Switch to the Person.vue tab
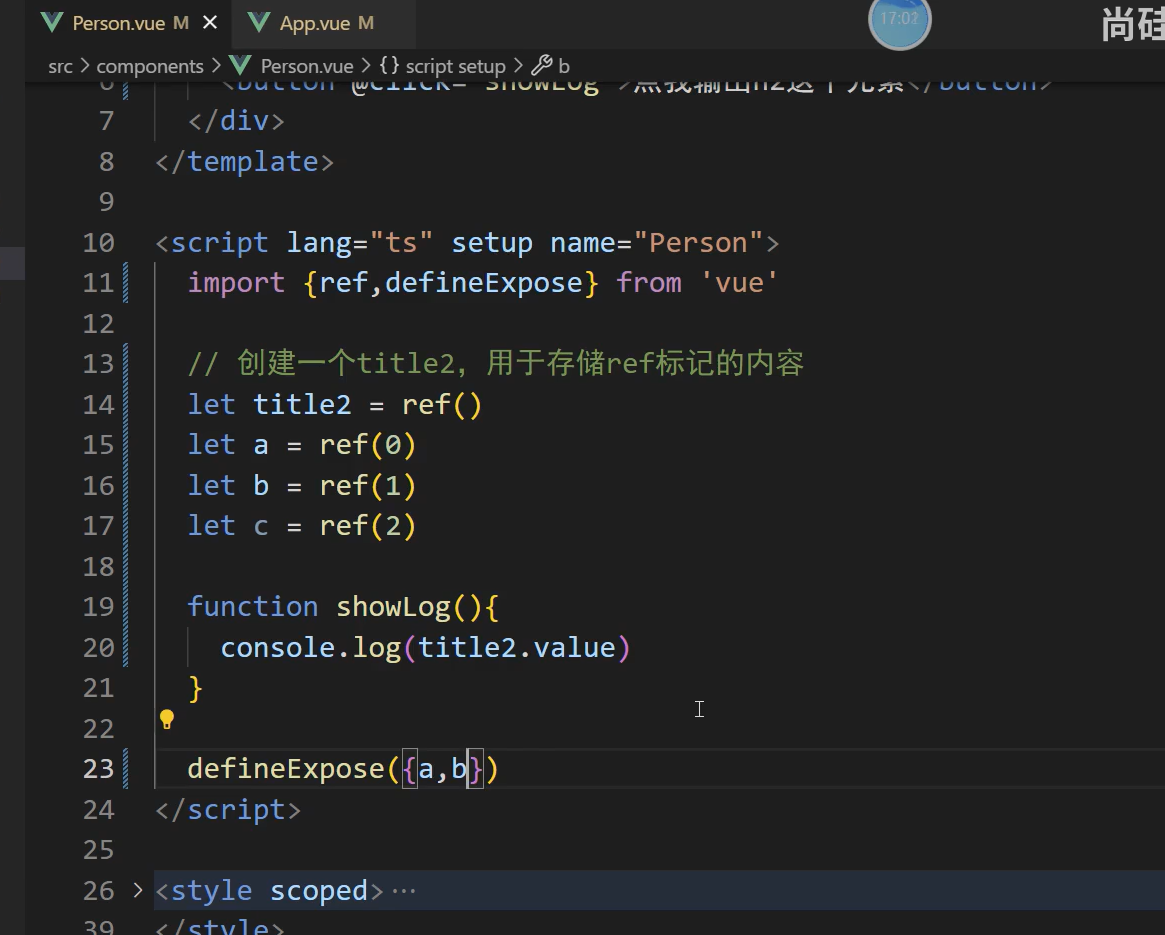Image resolution: width=1165 pixels, height=935 pixels. [119, 23]
